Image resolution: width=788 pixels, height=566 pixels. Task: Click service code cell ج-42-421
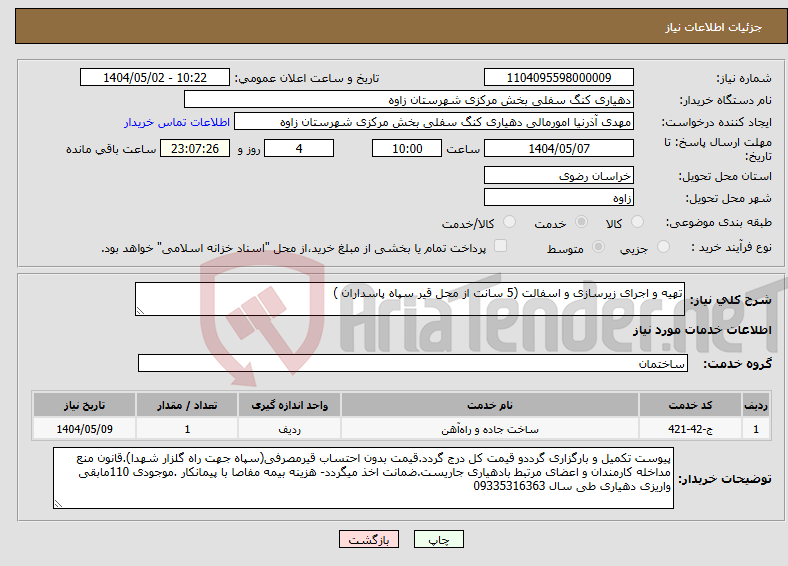coord(691,429)
